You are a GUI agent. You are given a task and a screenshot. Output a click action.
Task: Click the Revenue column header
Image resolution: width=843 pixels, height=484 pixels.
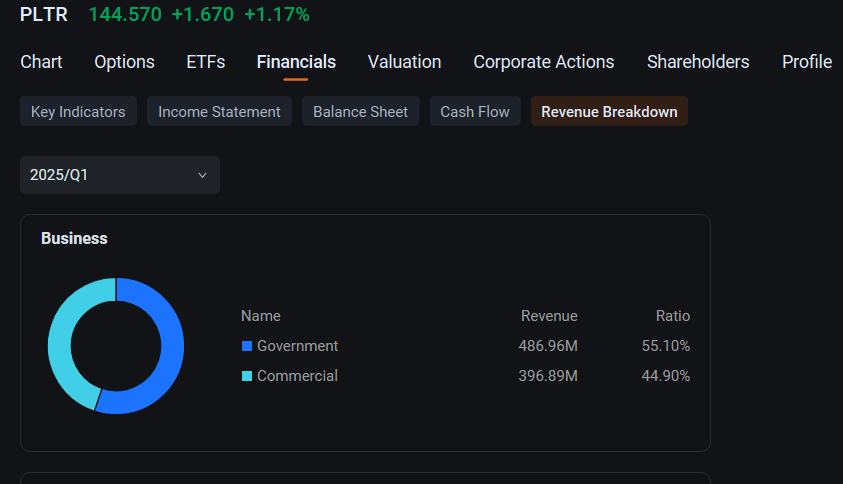(x=549, y=316)
